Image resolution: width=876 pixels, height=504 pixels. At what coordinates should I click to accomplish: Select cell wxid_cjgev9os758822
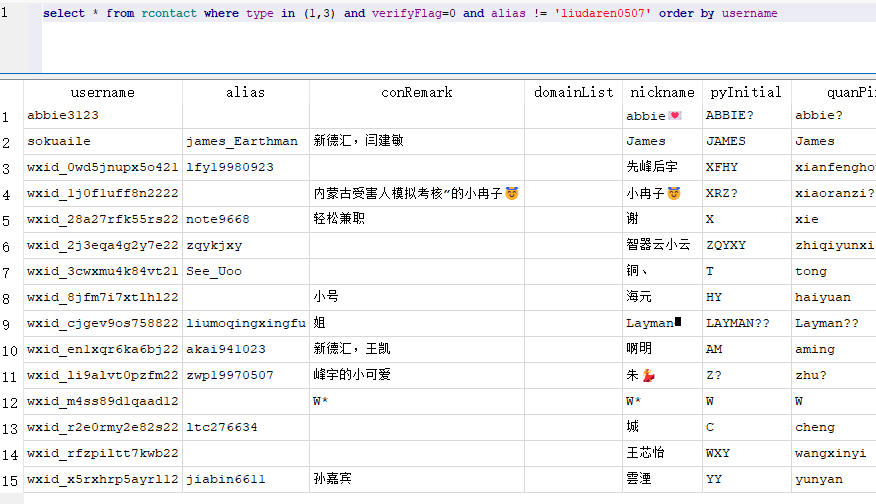click(103, 323)
